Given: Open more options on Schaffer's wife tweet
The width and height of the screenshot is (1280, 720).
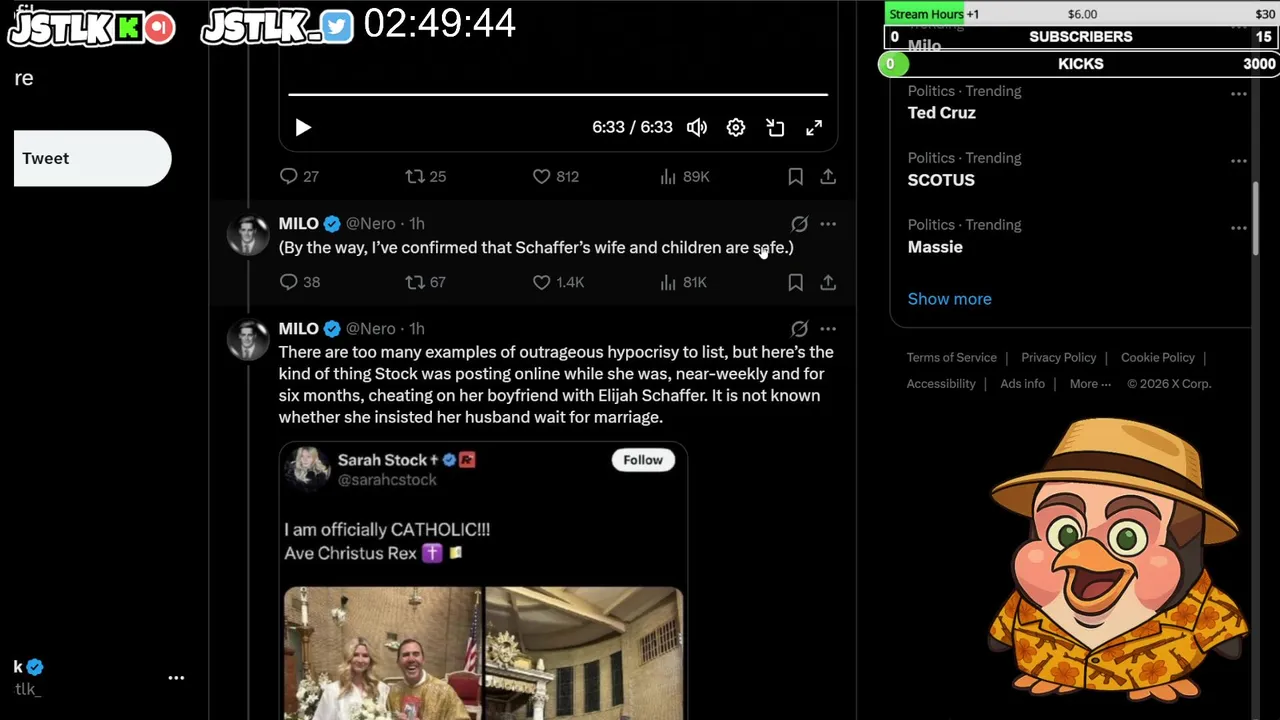Looking at the screenshot, I should pos(828,224).
